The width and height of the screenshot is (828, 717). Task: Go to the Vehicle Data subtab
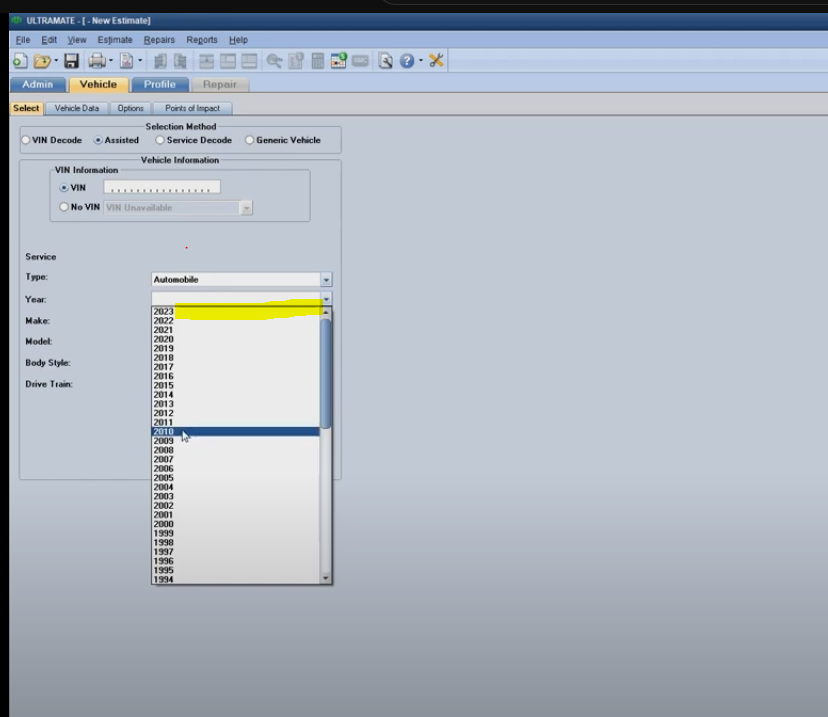77,108
